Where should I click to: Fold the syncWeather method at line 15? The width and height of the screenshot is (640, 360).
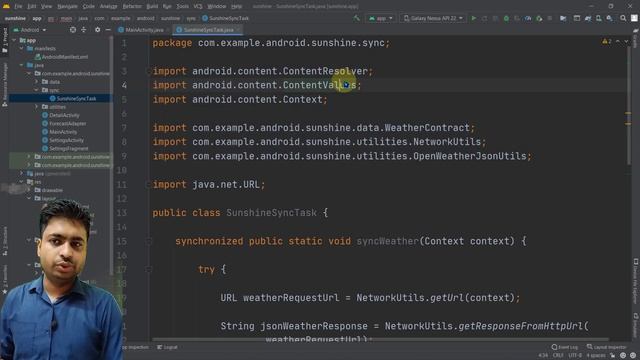click(x=149, y=241)
